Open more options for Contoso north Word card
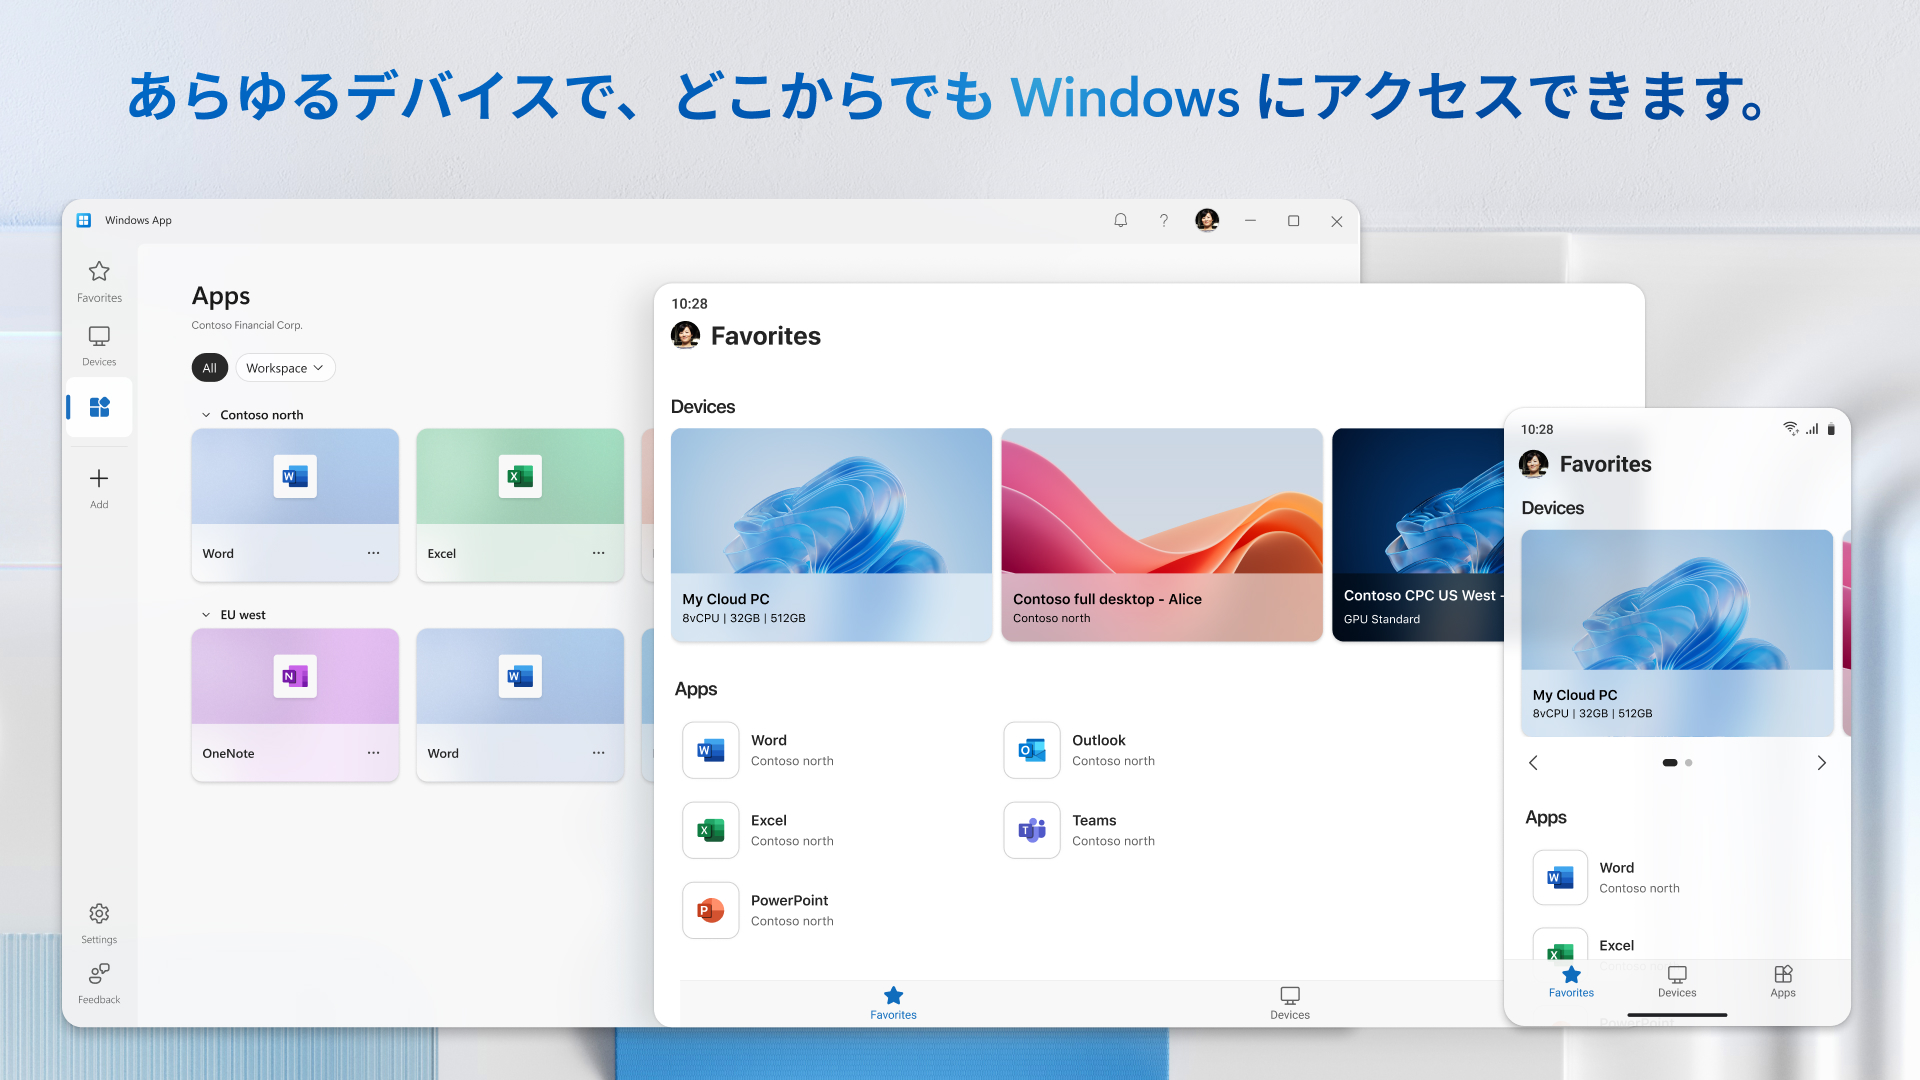 pyautogui.click(x=373, y=553)
